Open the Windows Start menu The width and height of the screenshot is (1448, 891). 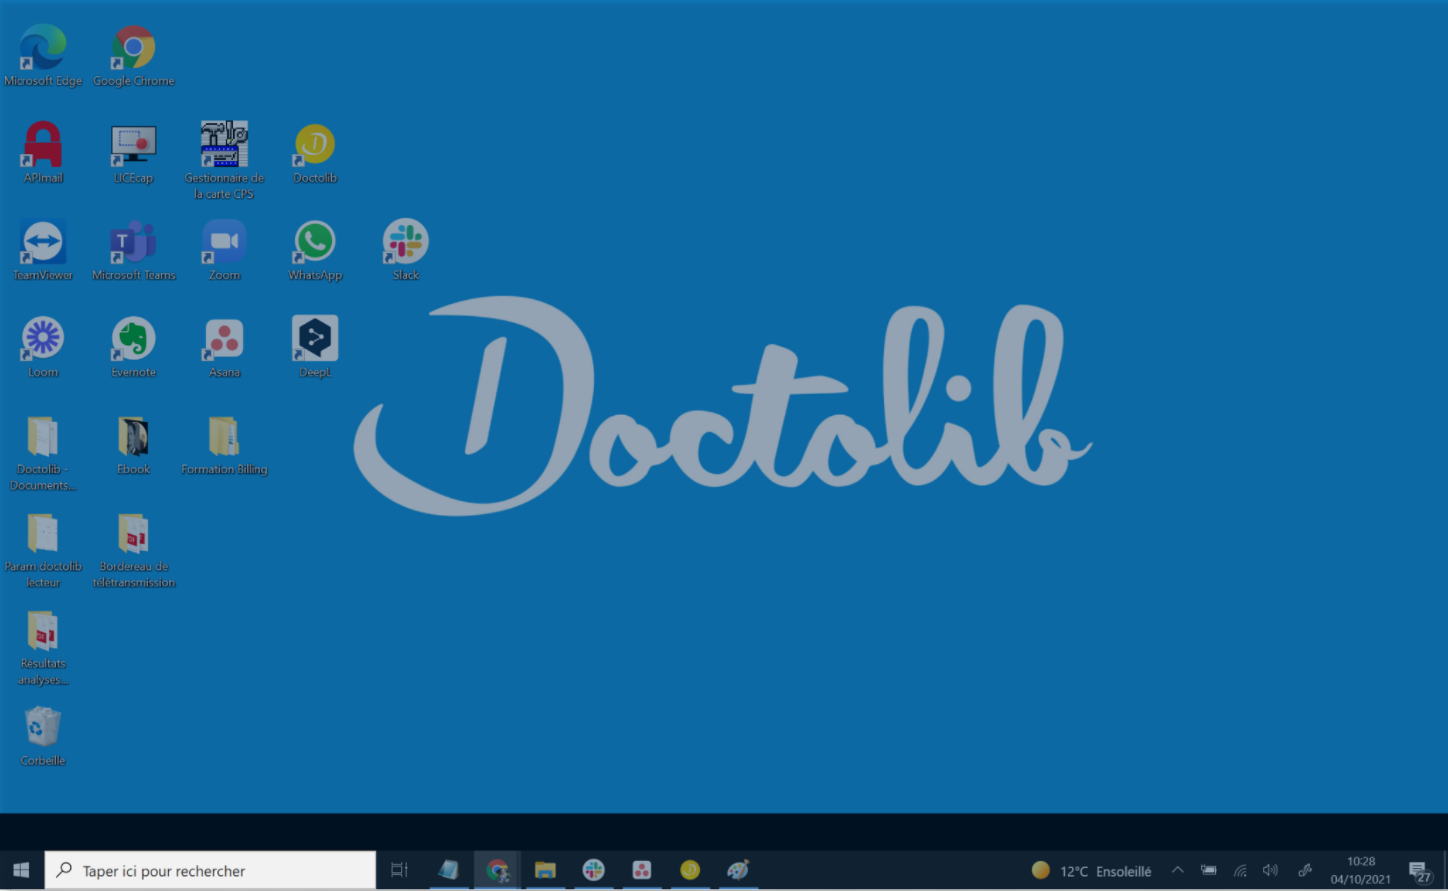[21, 871]
